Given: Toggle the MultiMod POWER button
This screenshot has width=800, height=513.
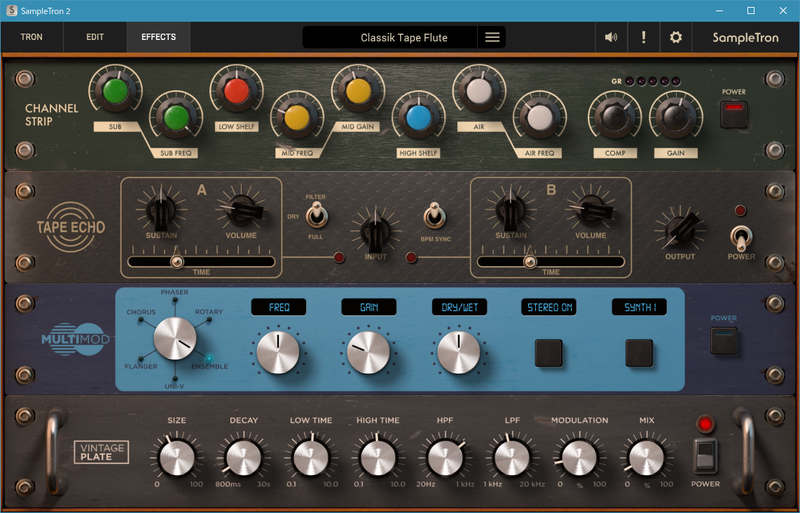Looking at the screenshot, I should pos(723,340).
